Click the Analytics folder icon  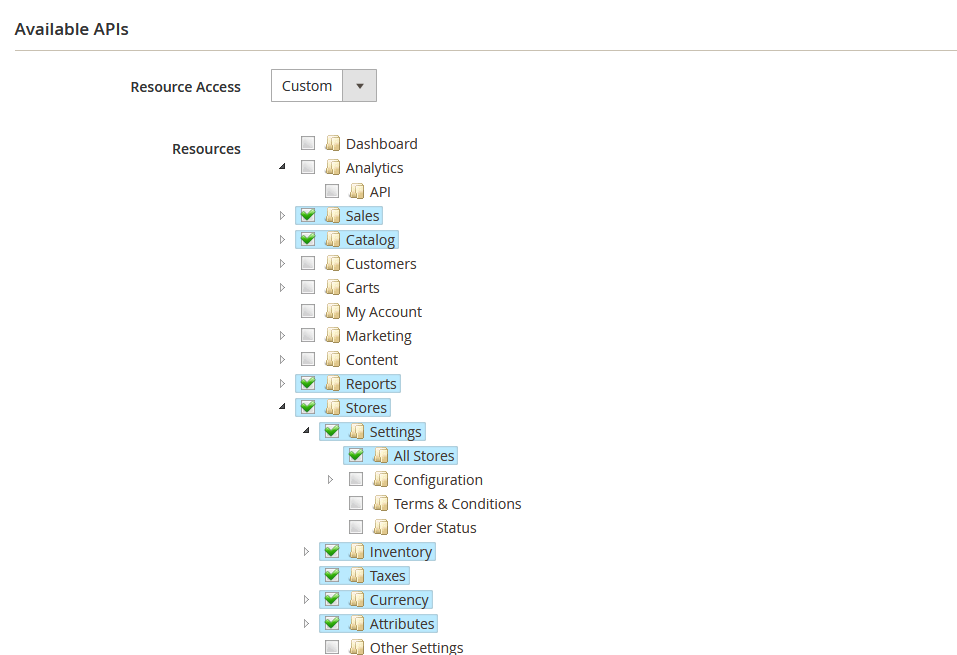click(333, 167)
